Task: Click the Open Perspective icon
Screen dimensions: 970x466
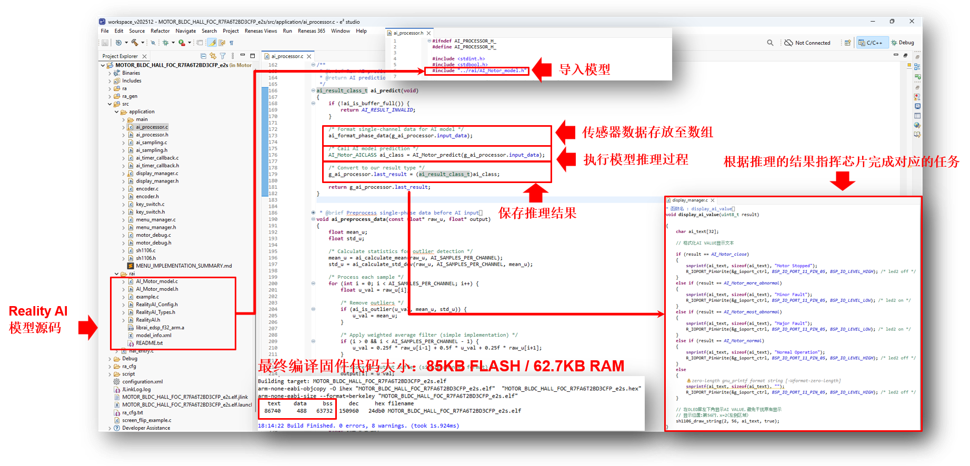Action: point(848,43)
